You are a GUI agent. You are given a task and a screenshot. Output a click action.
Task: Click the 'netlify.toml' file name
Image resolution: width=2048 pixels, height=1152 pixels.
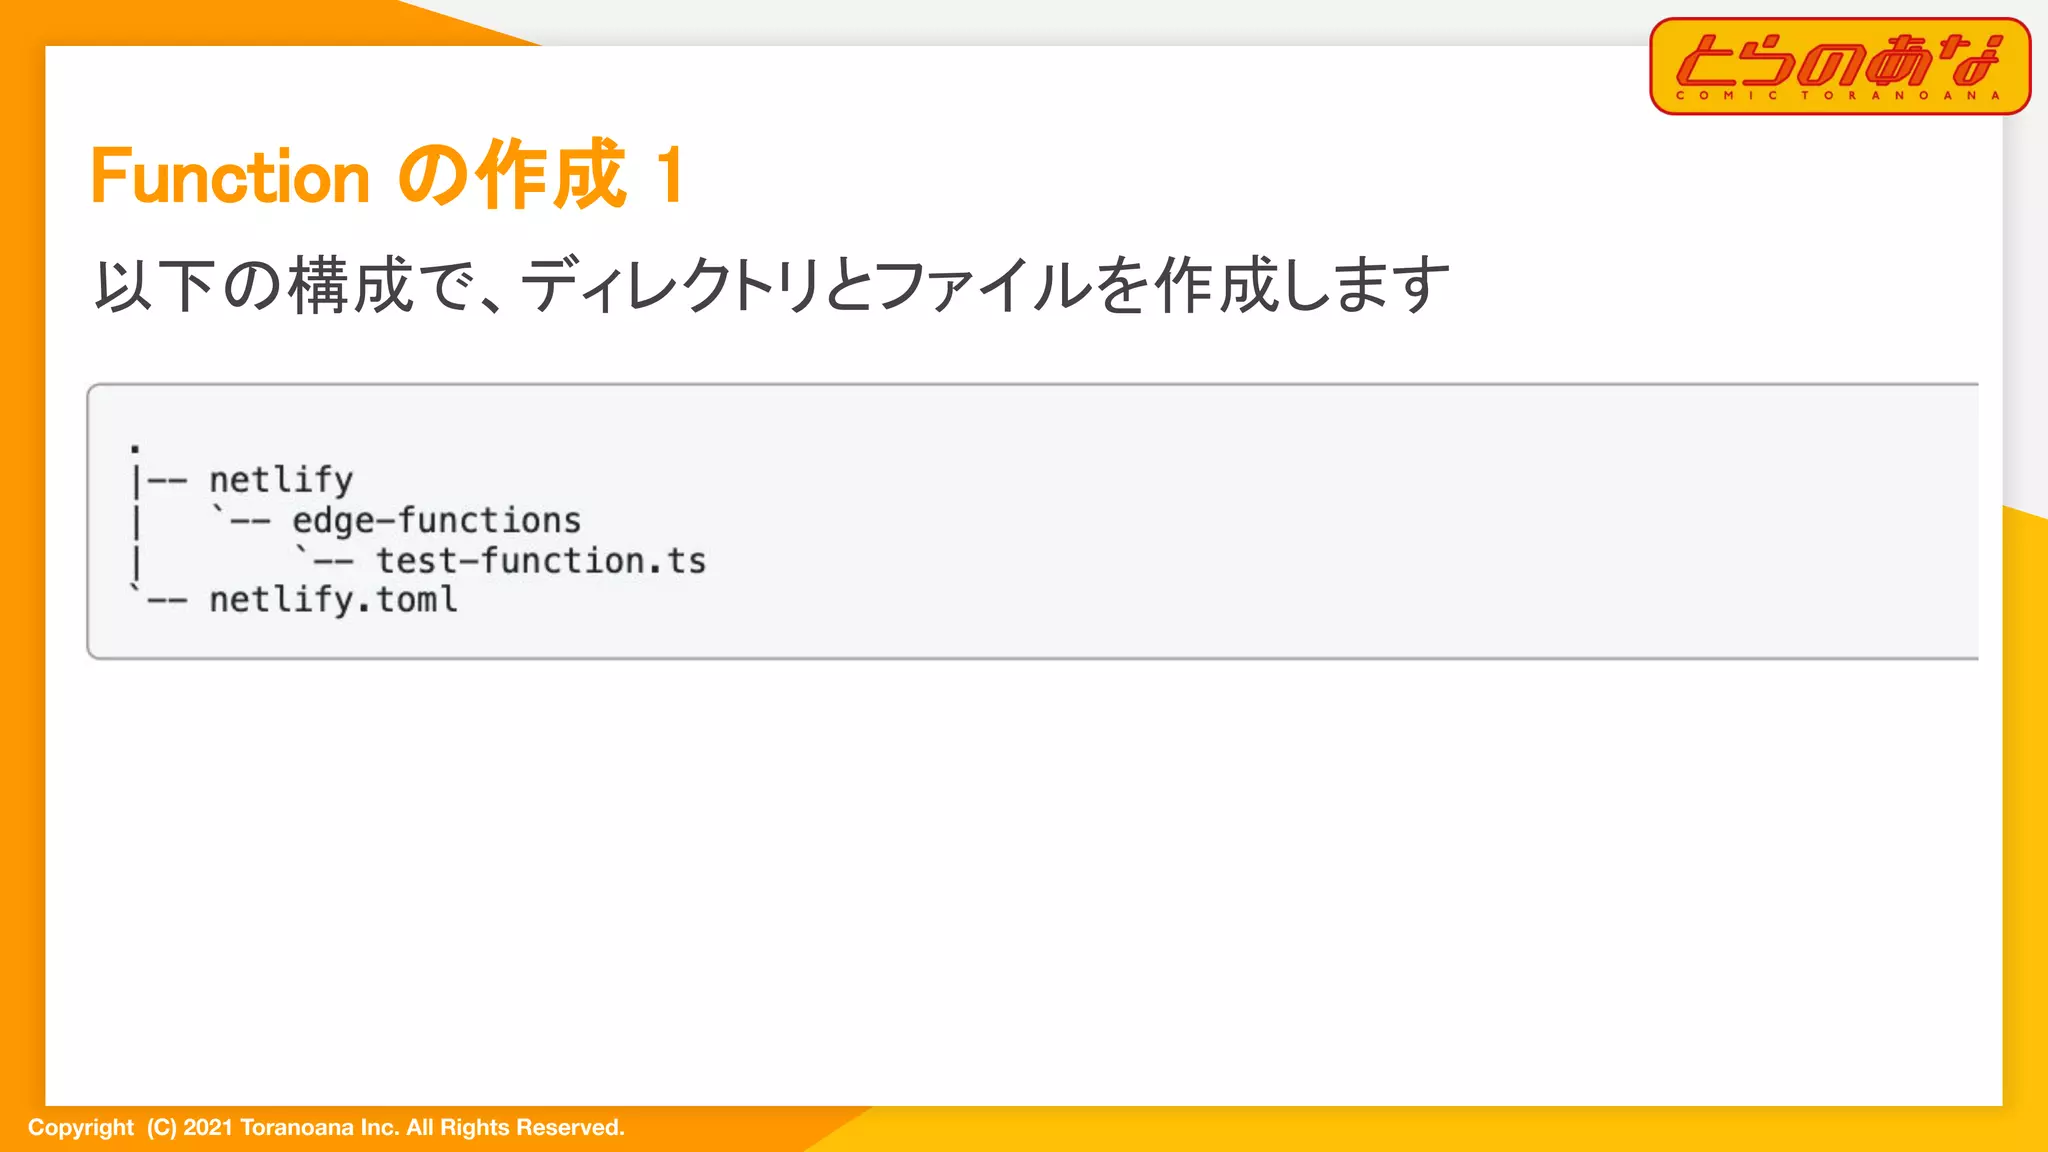pos(333,600)
